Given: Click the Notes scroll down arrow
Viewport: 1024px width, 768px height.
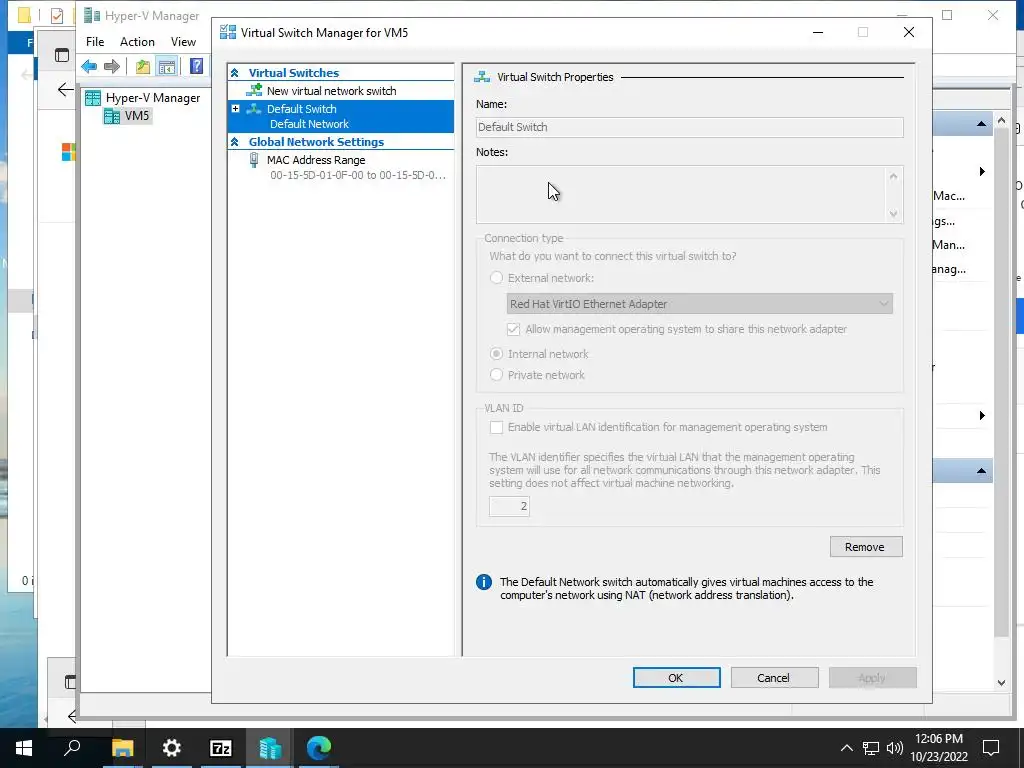Looking at the screenshot, I should 893,214.
